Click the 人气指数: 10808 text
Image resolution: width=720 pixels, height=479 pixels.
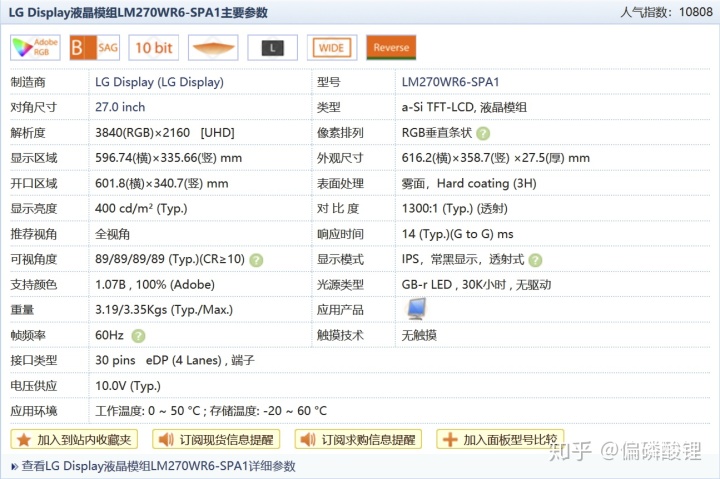pyautogui.click(x=666, y=12)
